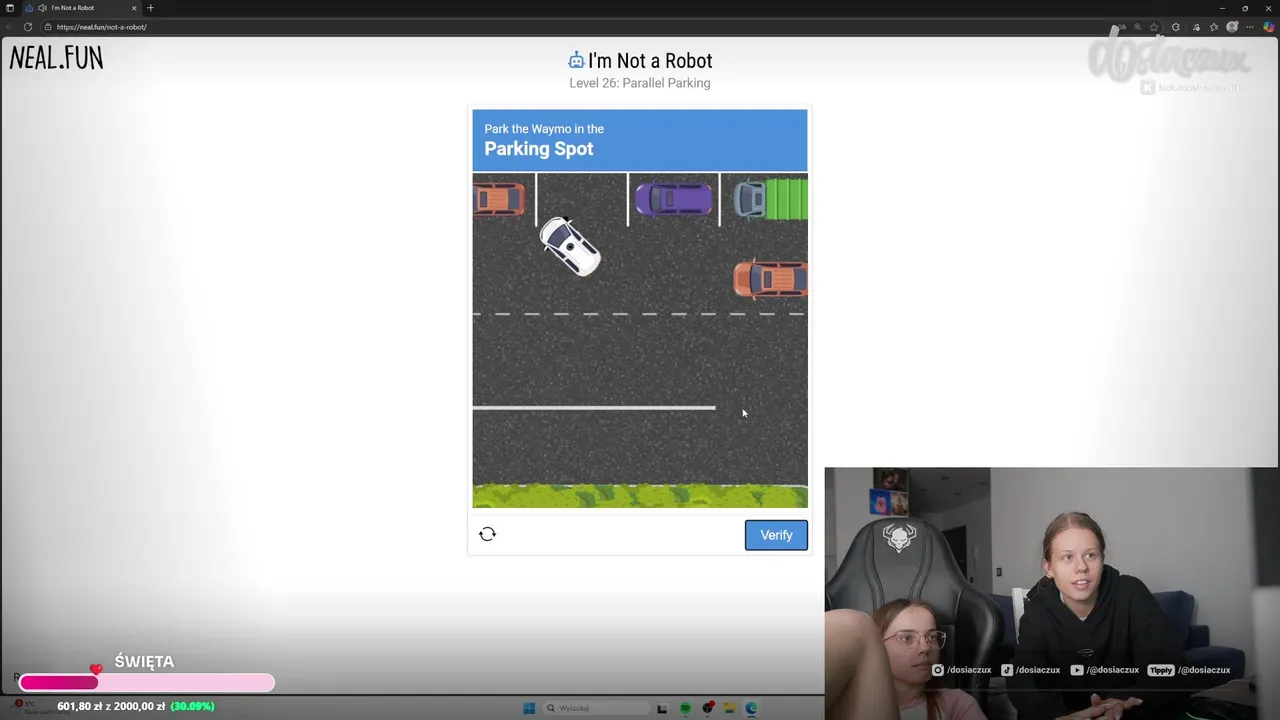Open Microsoft Edge from the taskbar
The width and height of the screenshot is (1280, 720).
coord(751,708)
